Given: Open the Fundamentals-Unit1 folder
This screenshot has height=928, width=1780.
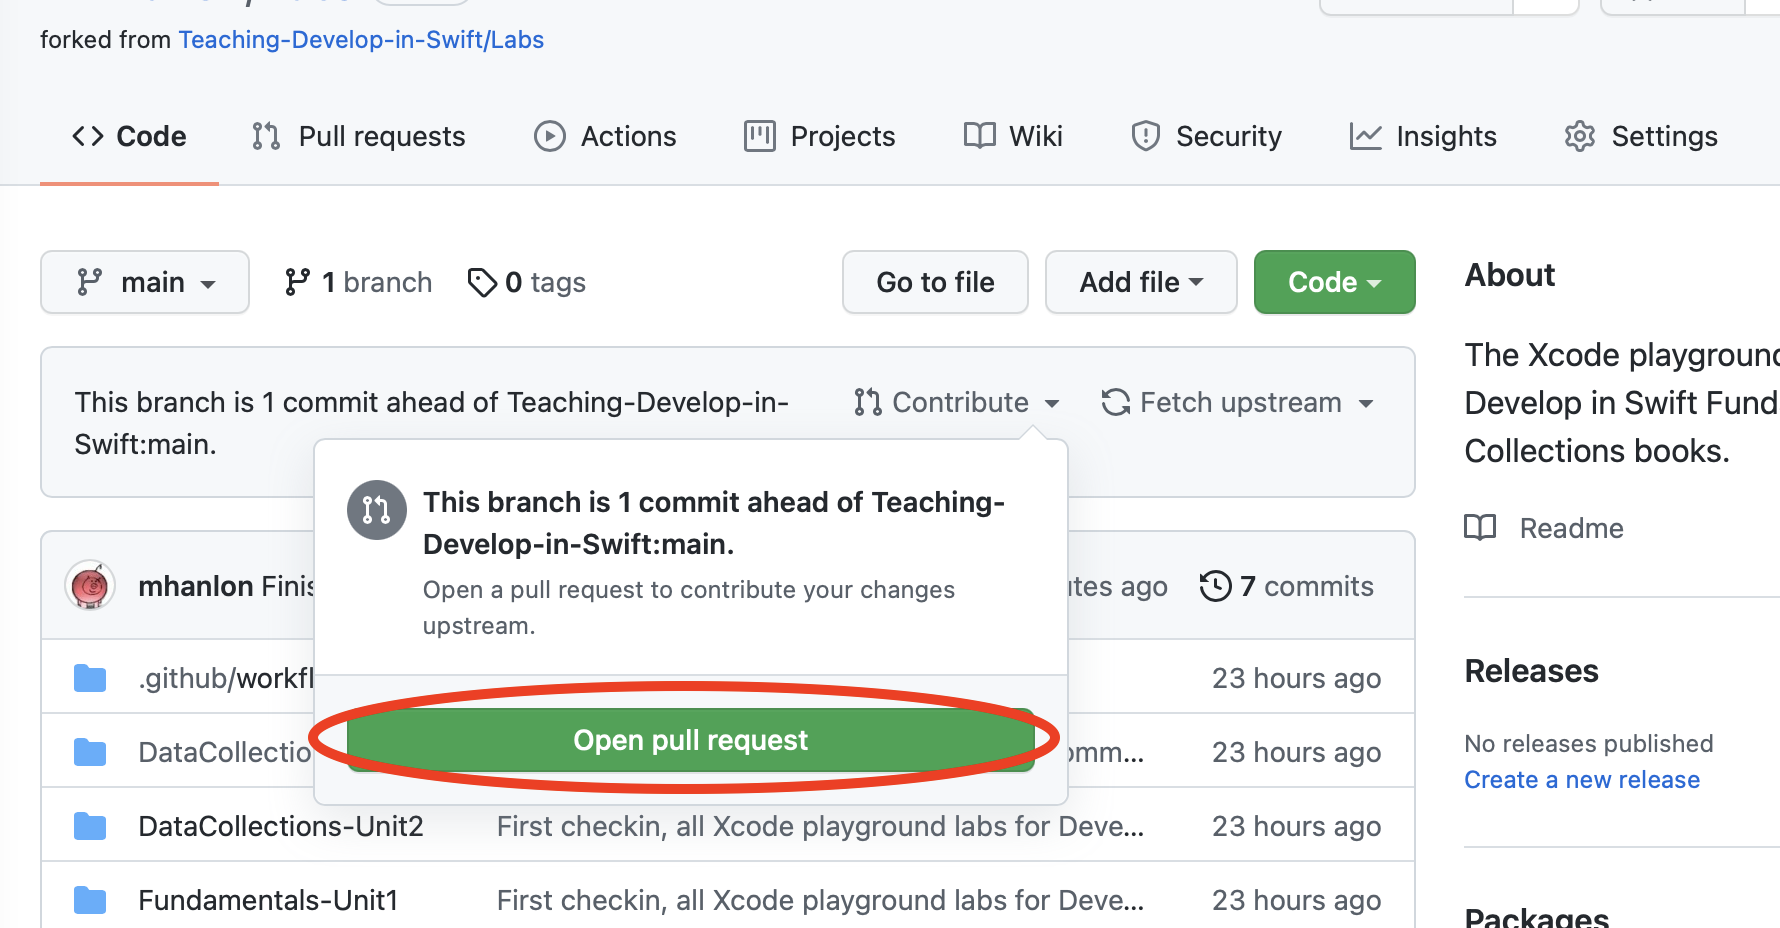Looking at the screenshot, I should pos(268,900).
